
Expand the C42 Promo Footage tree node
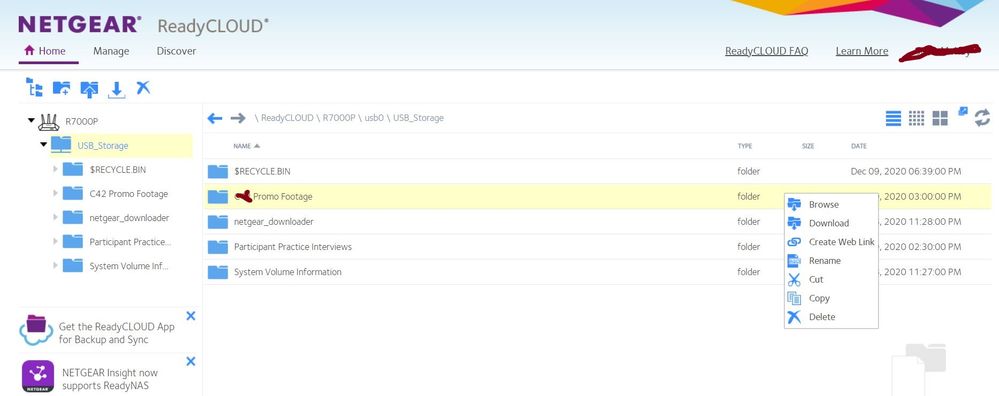tap(56, 193)
